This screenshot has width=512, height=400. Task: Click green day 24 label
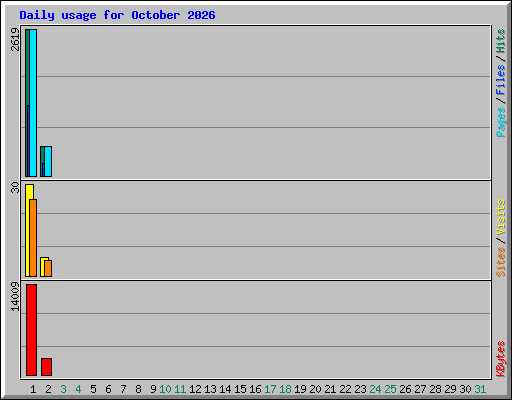(375, 389)
